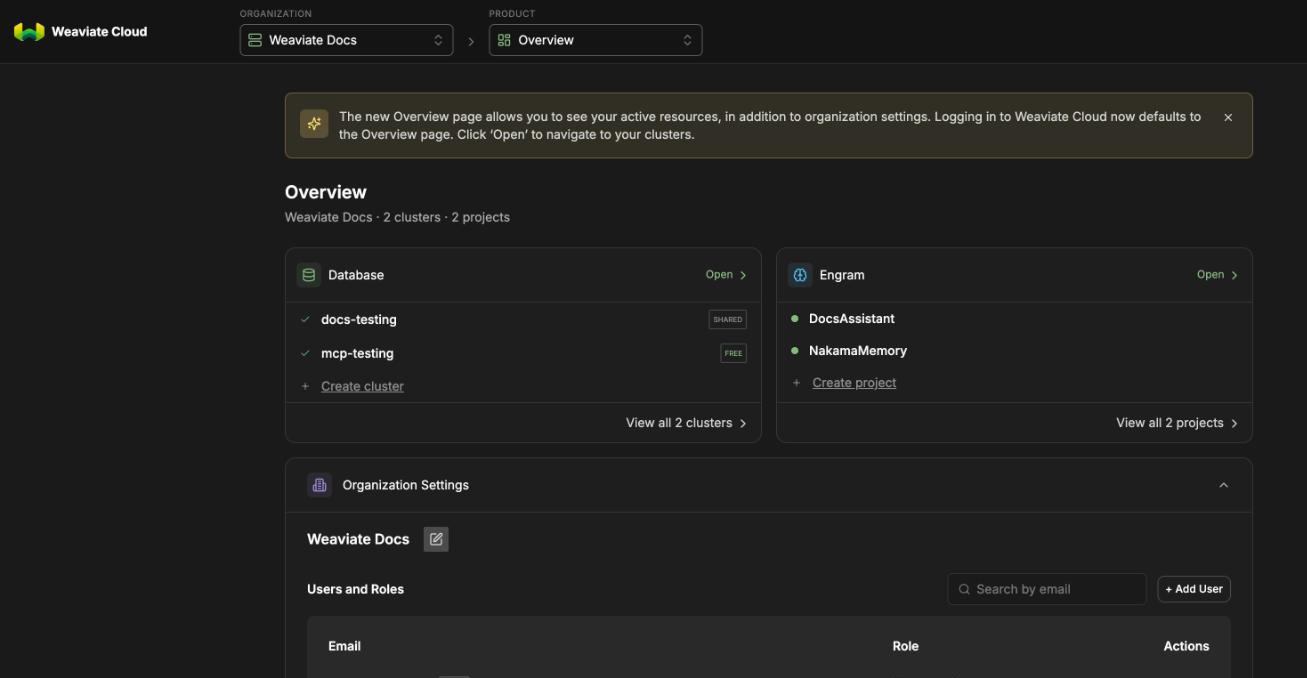Click the Overview page heading
Image resolution: width=1307 pixels, height=678 pixels.
pos(326,192)
